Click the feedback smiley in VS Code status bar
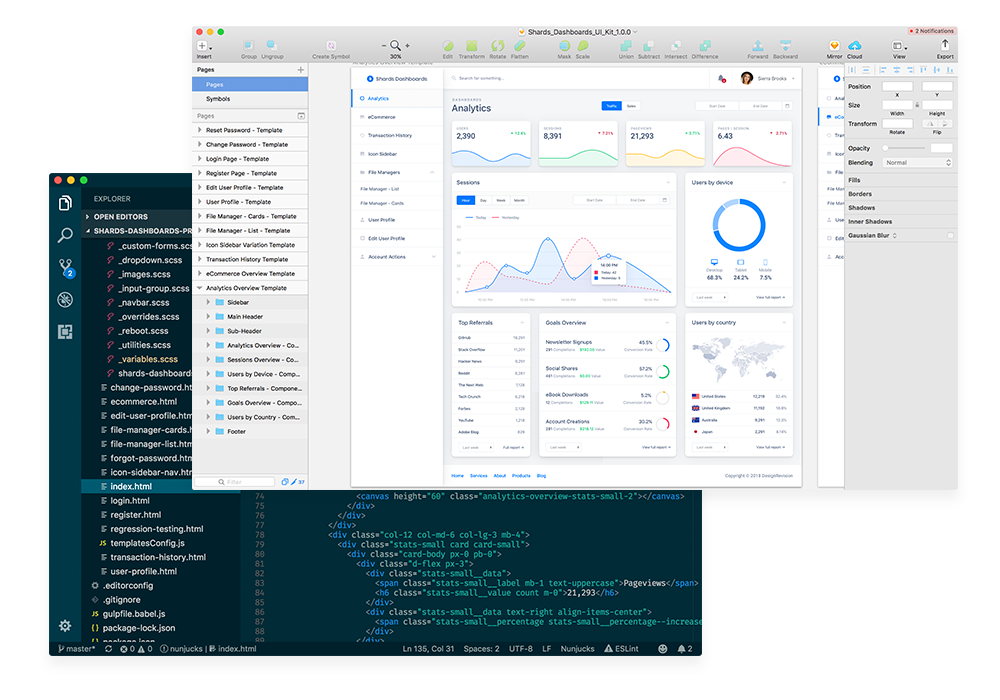1000x700 pixels. click(x=663, y=649)
